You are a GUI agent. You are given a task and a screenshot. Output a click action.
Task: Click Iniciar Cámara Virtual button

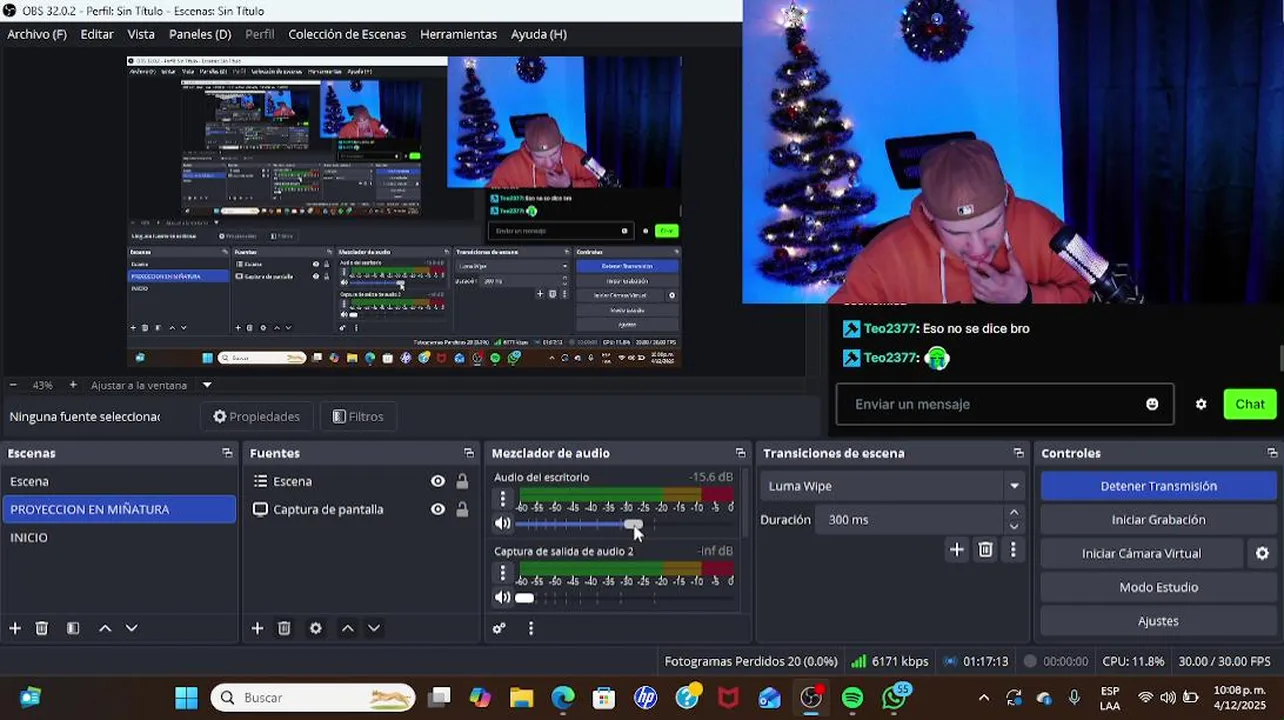1141,553
